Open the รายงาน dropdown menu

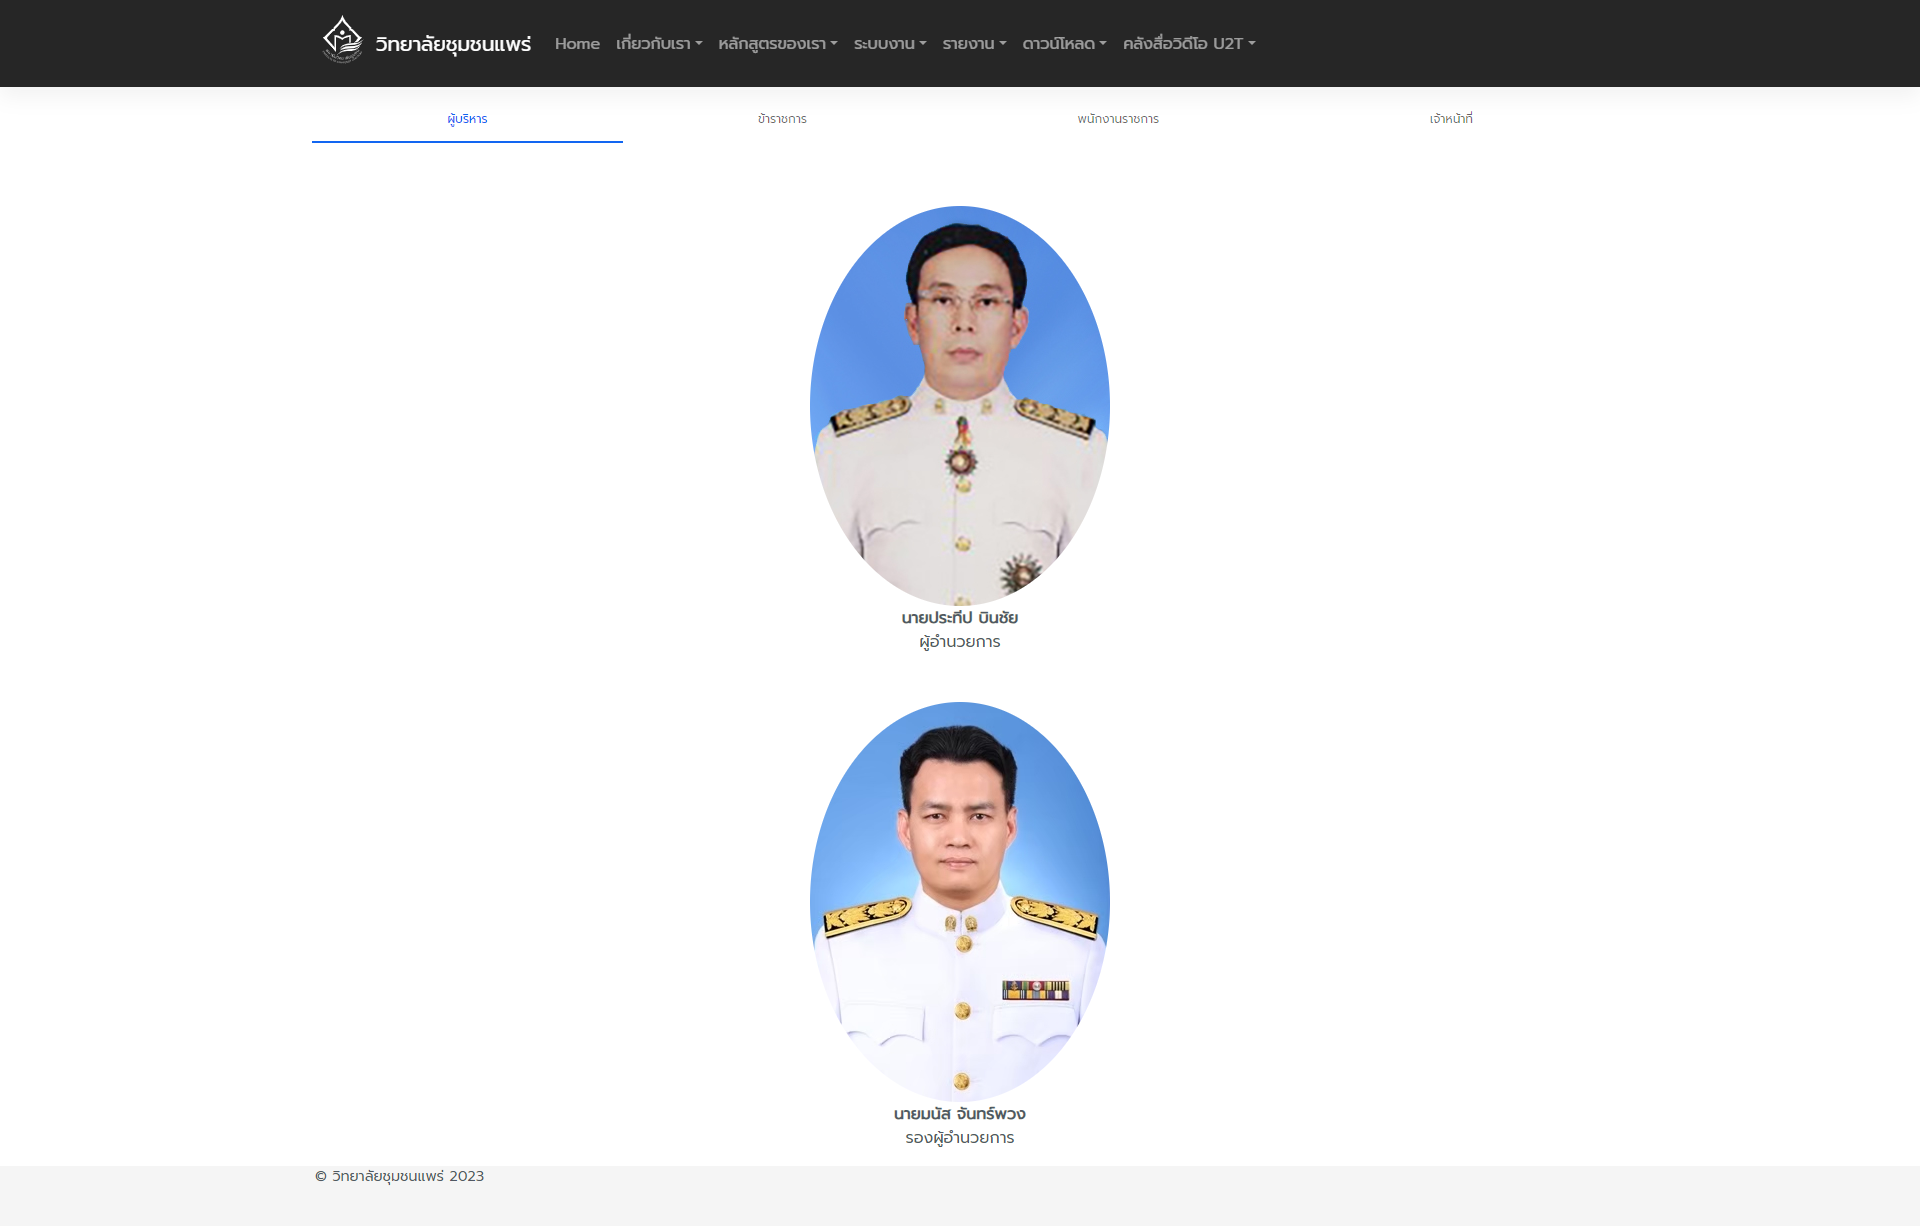pyautogui.click(x=974, y=44)
